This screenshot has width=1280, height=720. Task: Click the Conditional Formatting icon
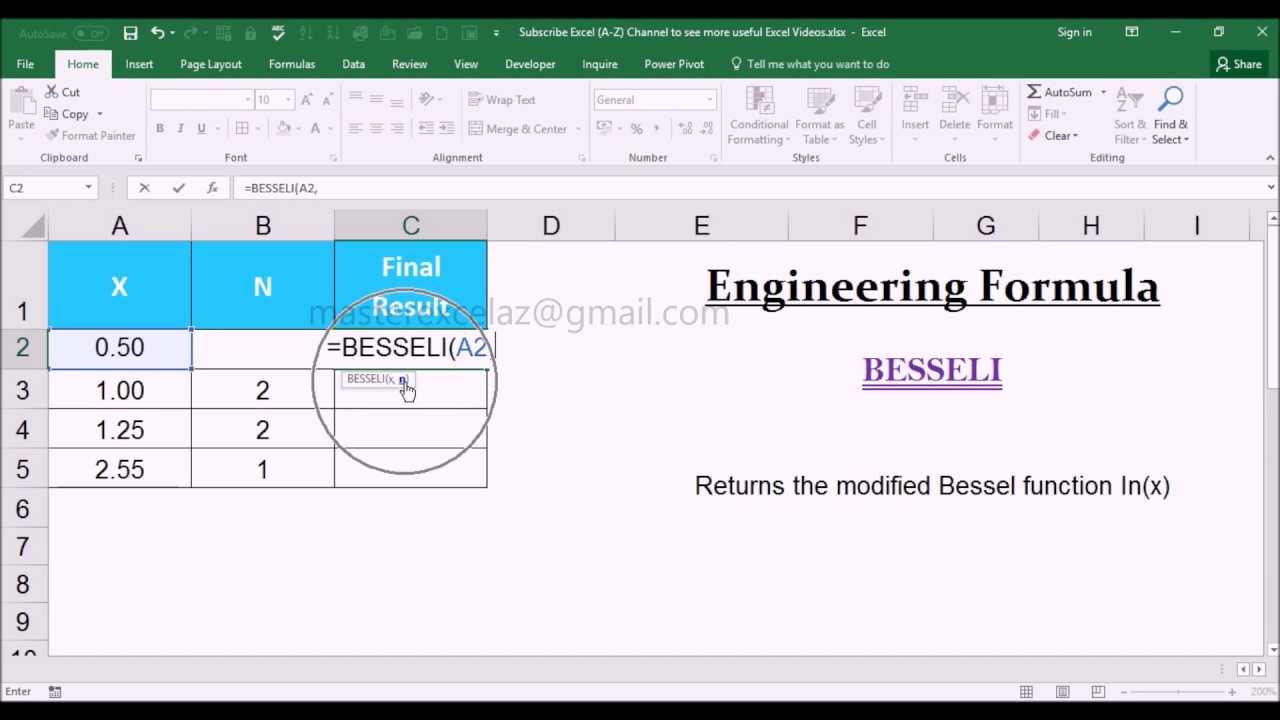point(759,102)
